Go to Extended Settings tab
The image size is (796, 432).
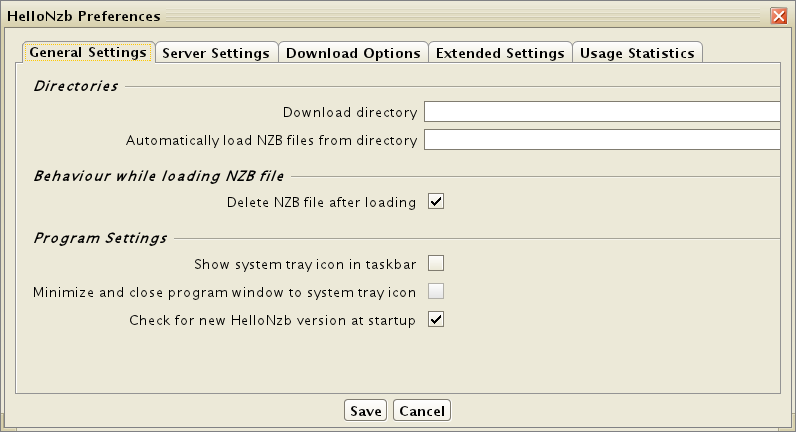(x=500, y=53)
